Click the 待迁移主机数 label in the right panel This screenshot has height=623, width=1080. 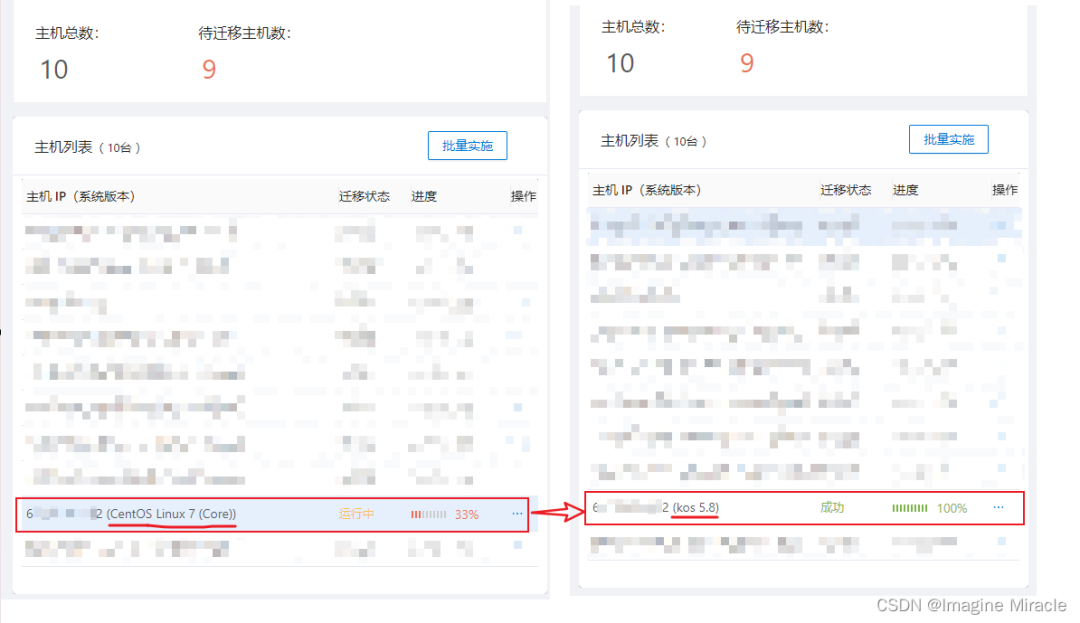pos(782,27)
